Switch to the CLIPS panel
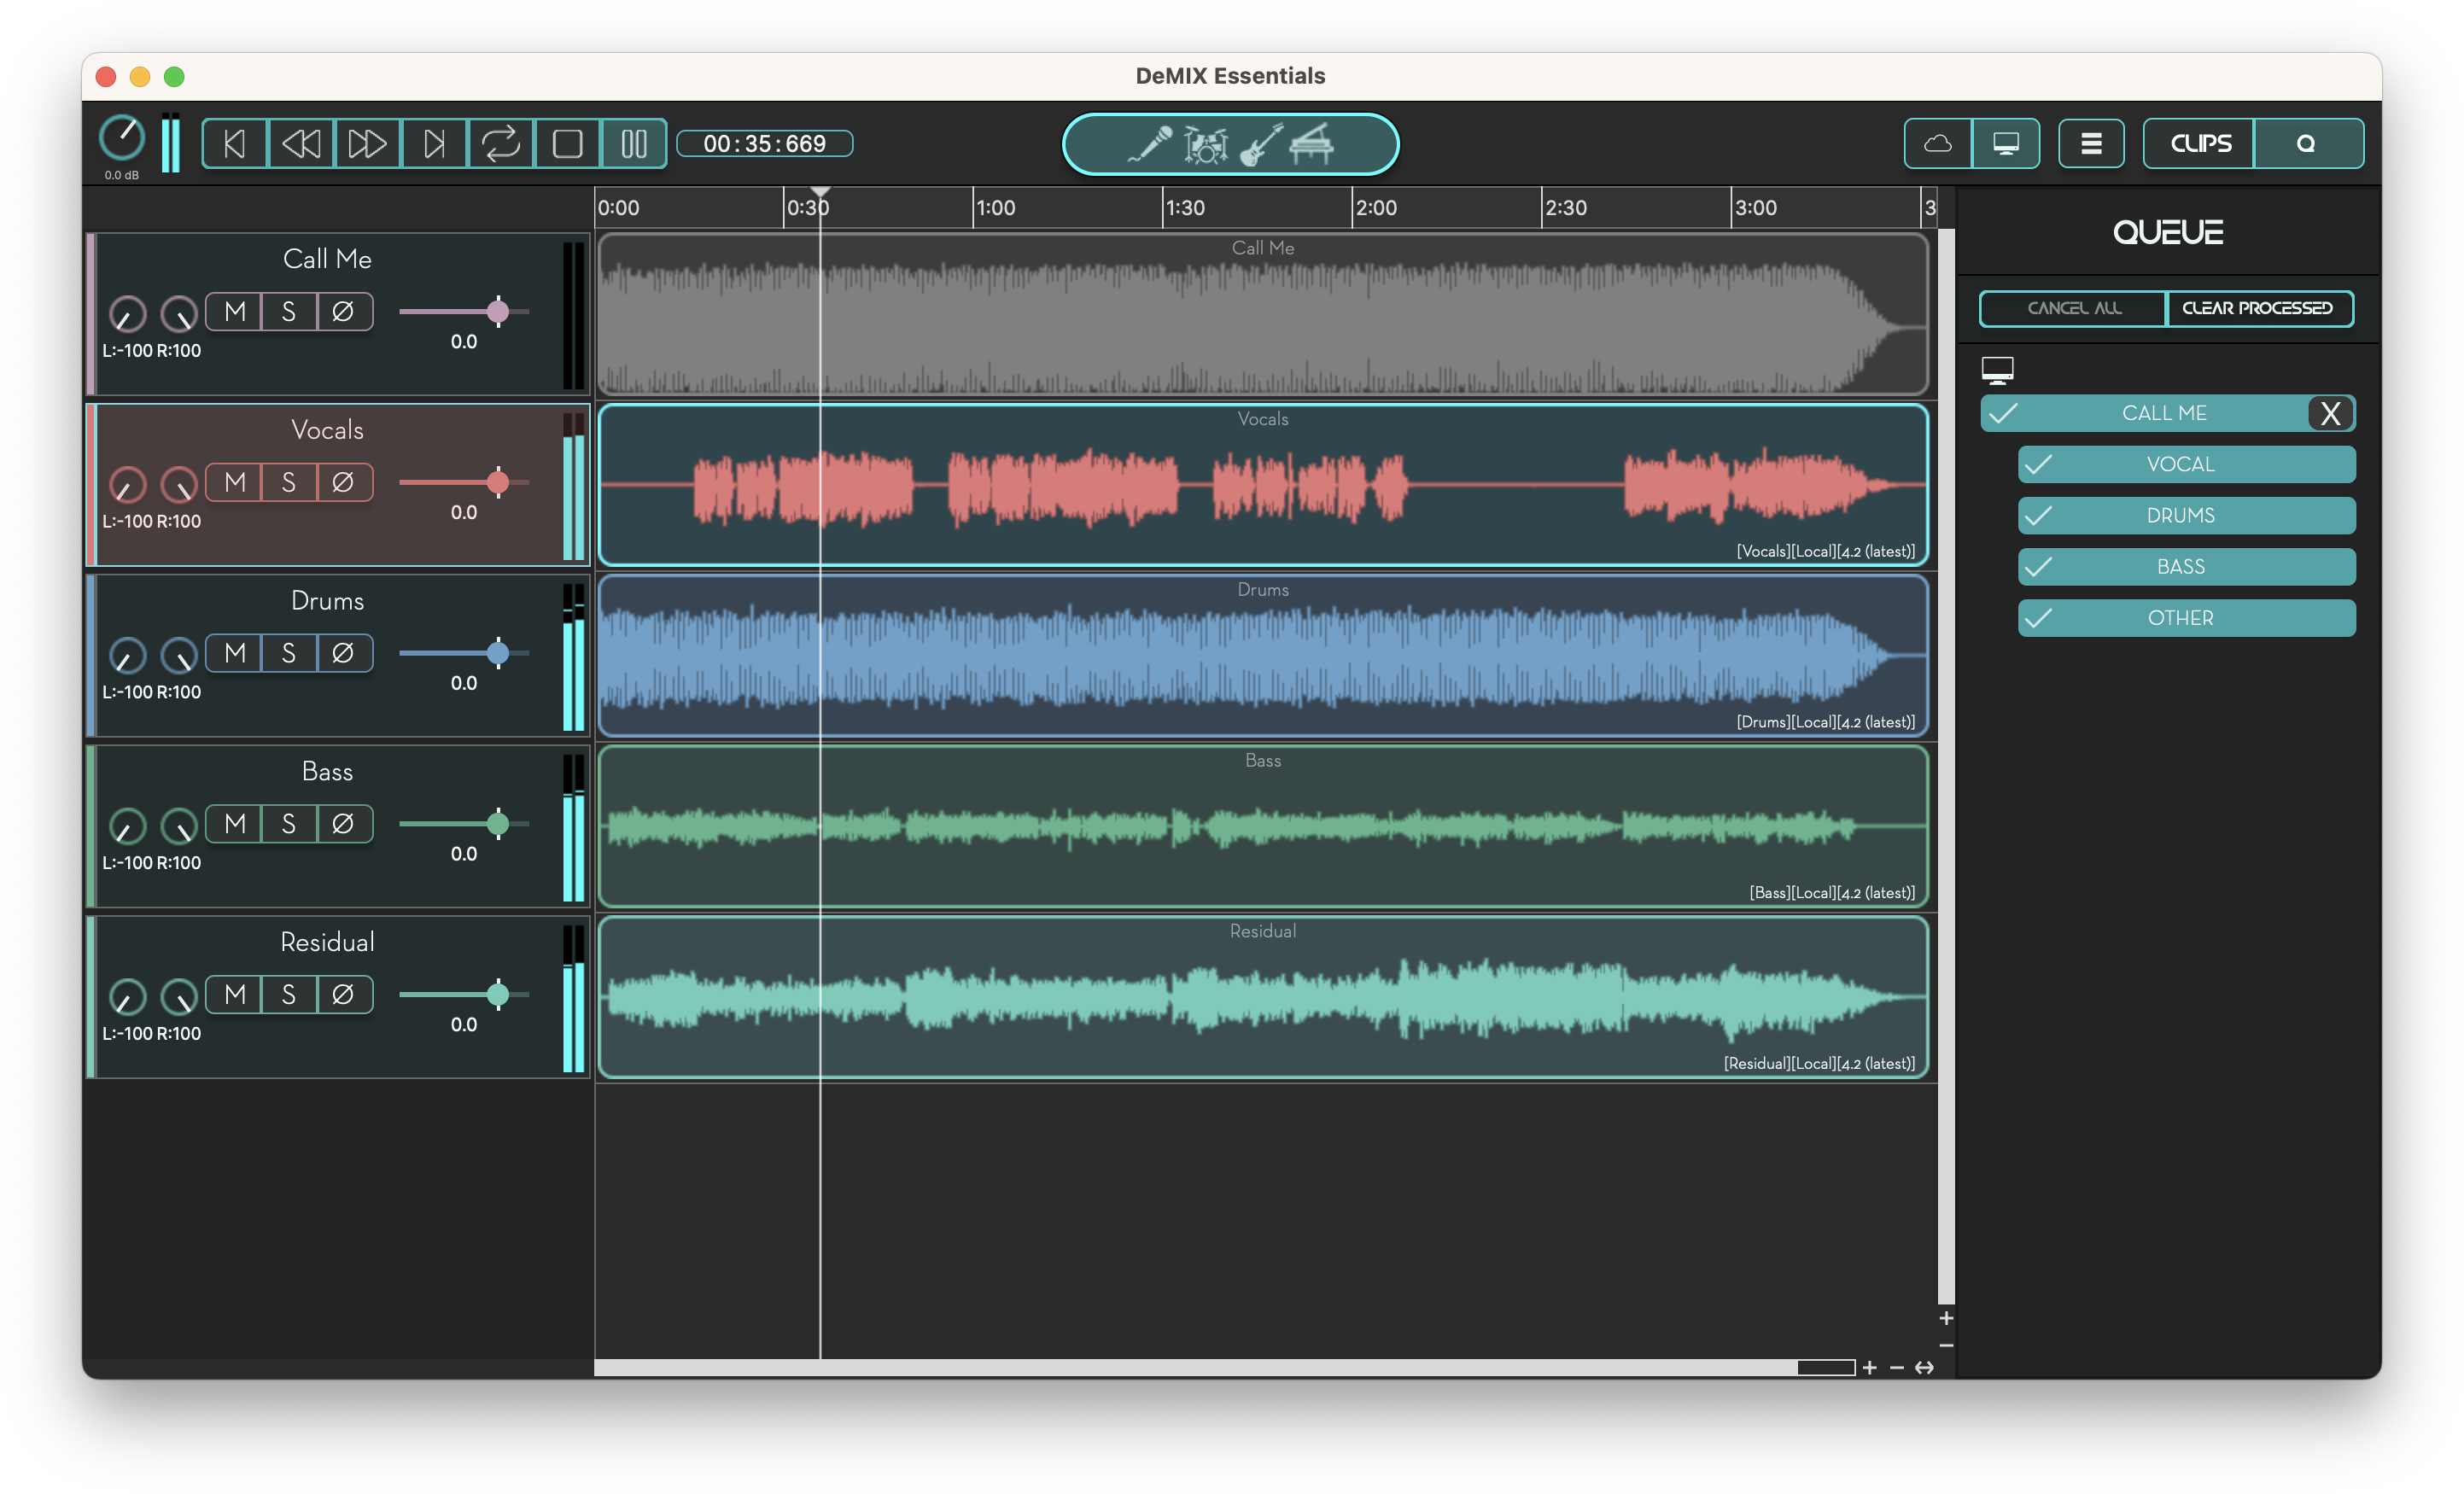 point(2198,143)
